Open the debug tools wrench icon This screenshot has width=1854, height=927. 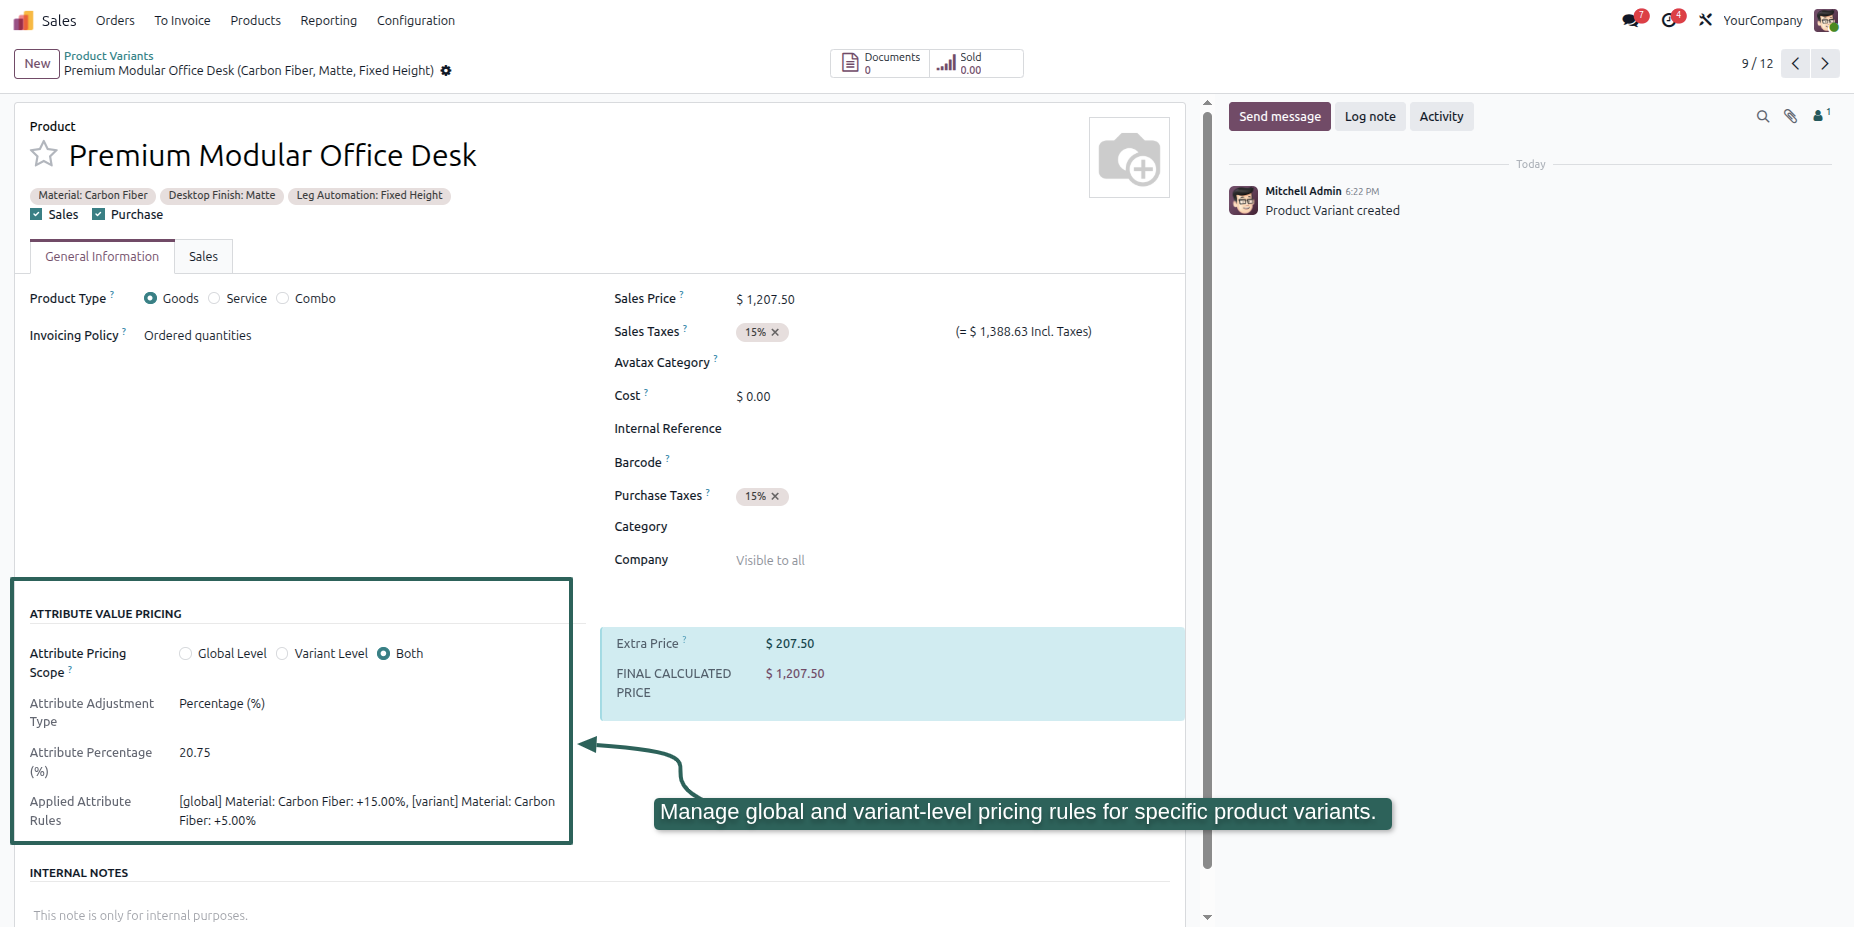tap(1705, 20)
